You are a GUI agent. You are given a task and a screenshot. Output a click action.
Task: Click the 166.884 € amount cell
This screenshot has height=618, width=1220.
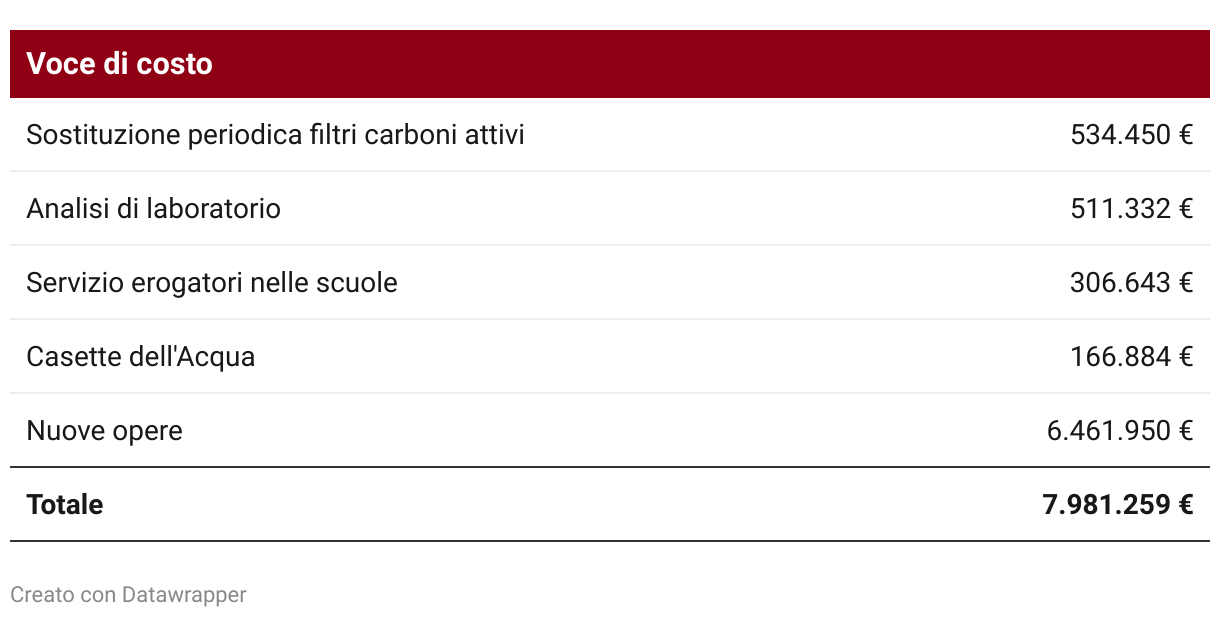click(x=1131, y=356)
